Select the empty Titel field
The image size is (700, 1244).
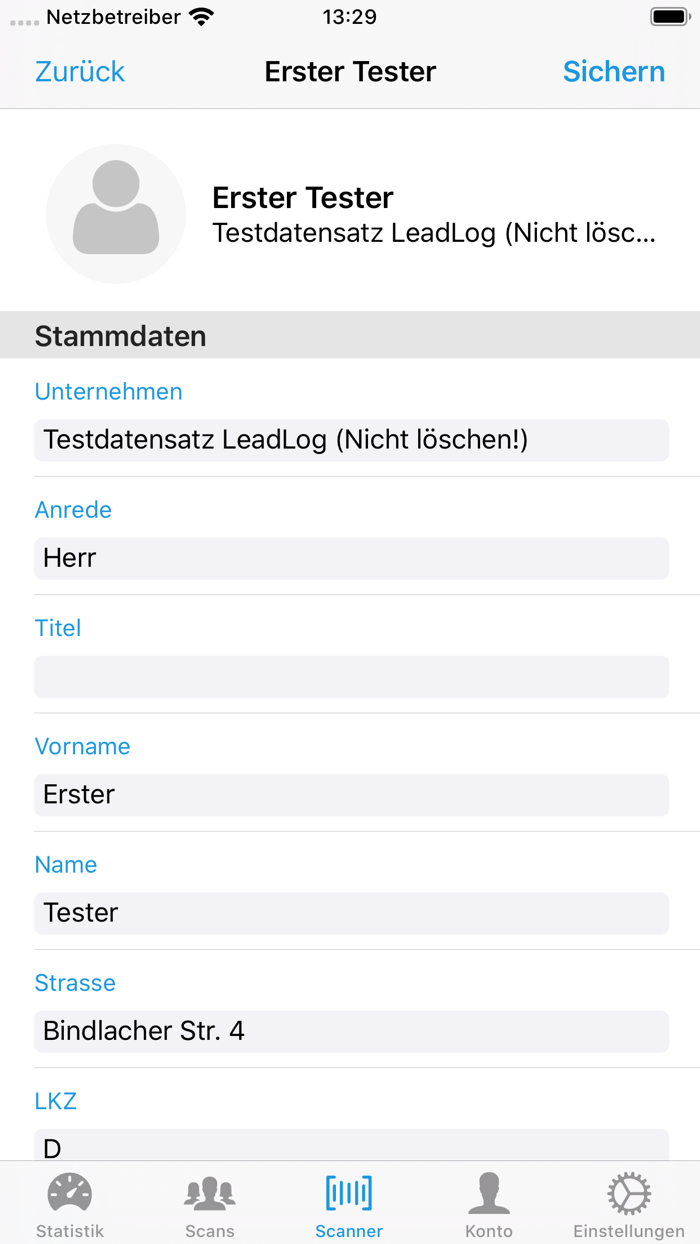tap(350, 677)
